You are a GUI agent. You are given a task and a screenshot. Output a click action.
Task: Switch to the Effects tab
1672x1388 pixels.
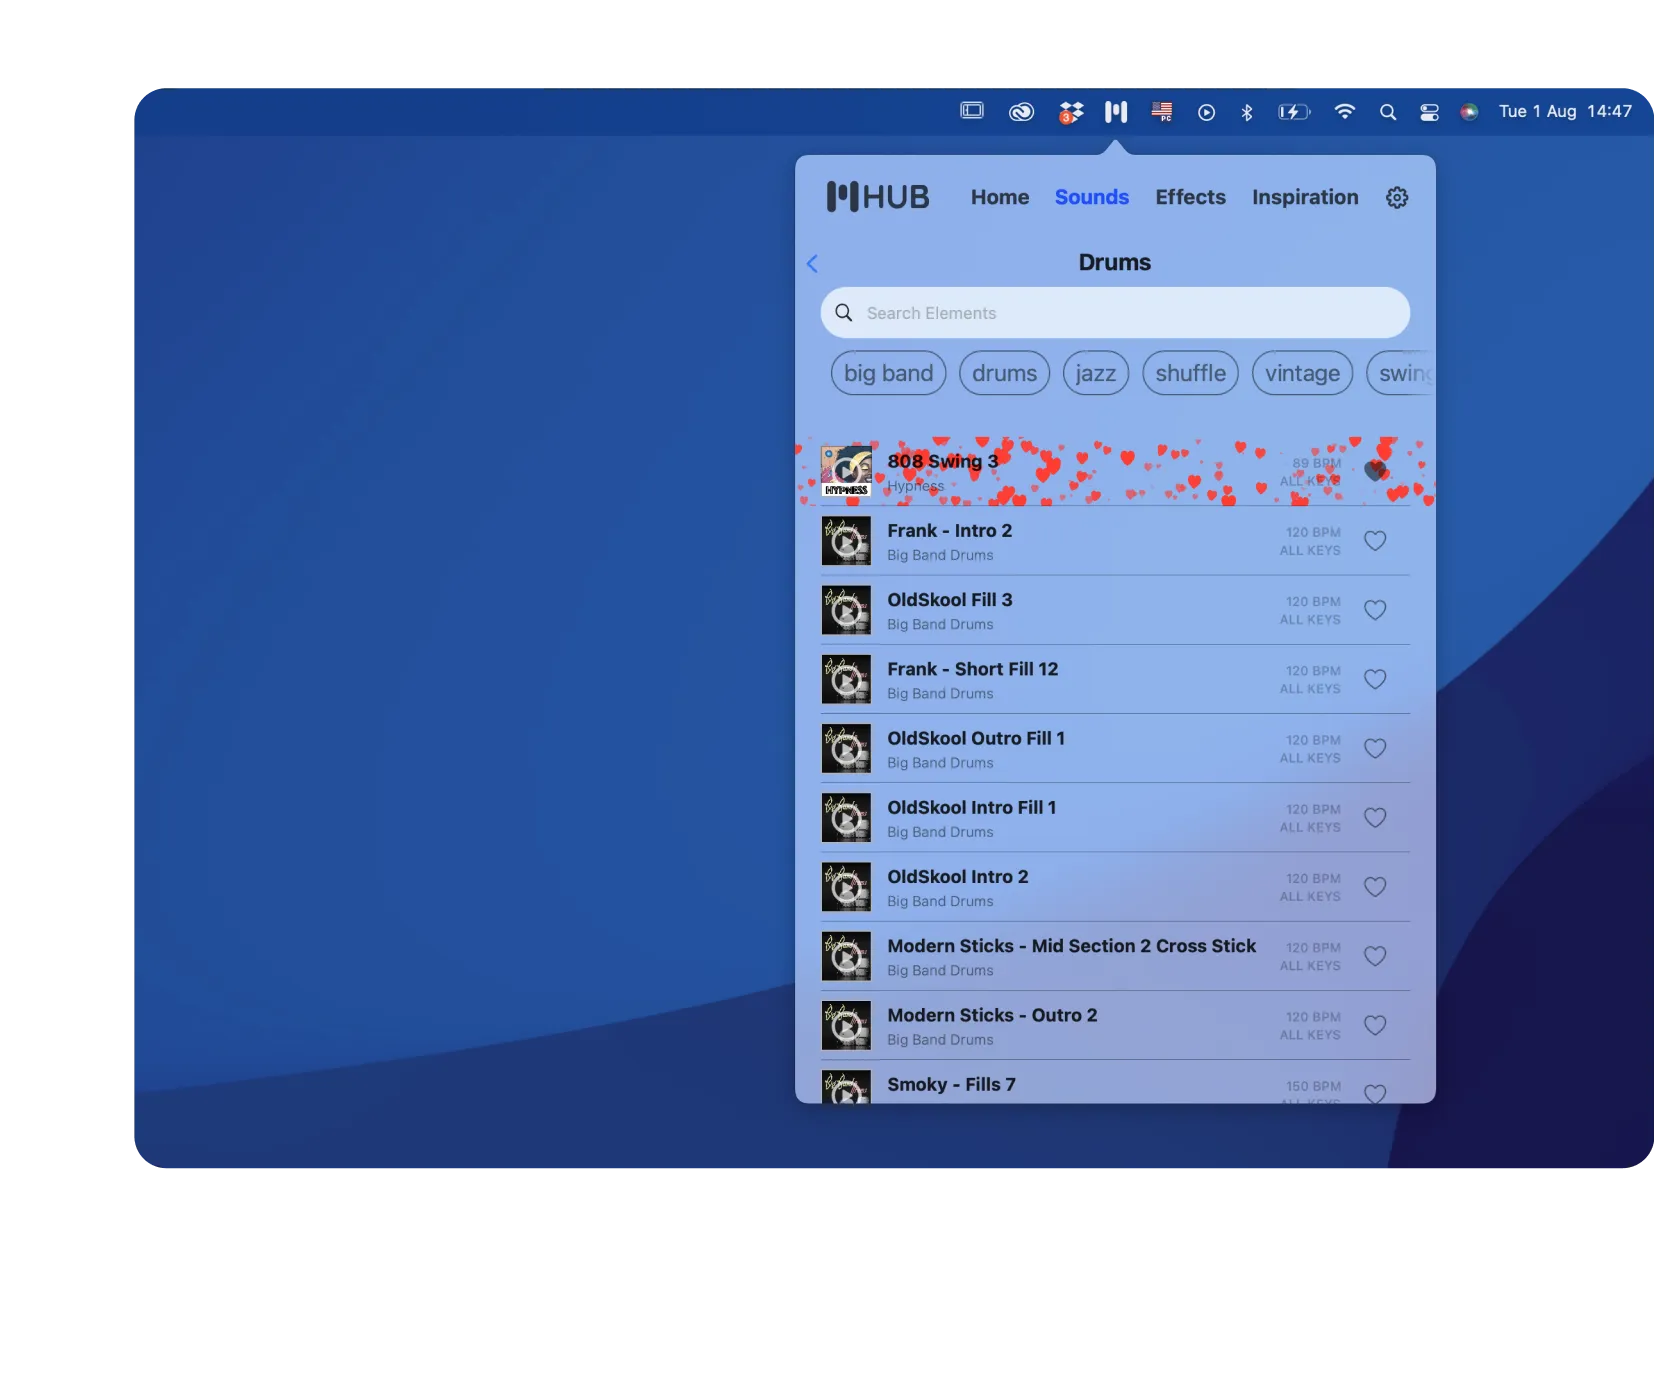pos(1189,197)
